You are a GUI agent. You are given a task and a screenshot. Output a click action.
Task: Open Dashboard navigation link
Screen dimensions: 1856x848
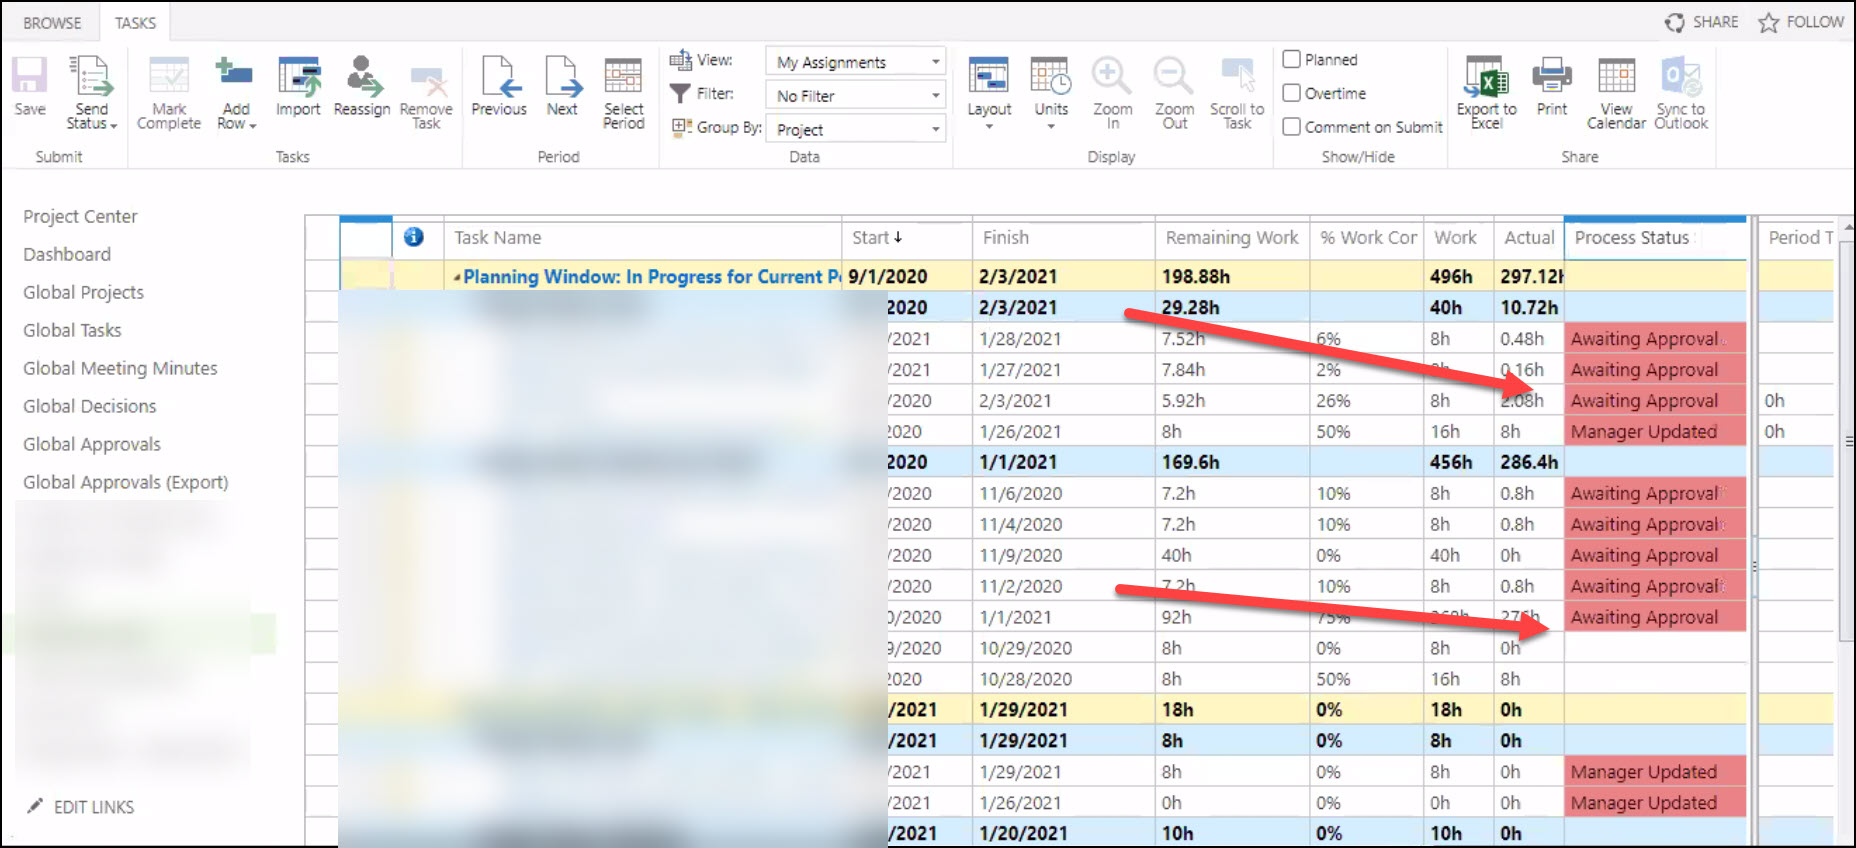[67, 254]
